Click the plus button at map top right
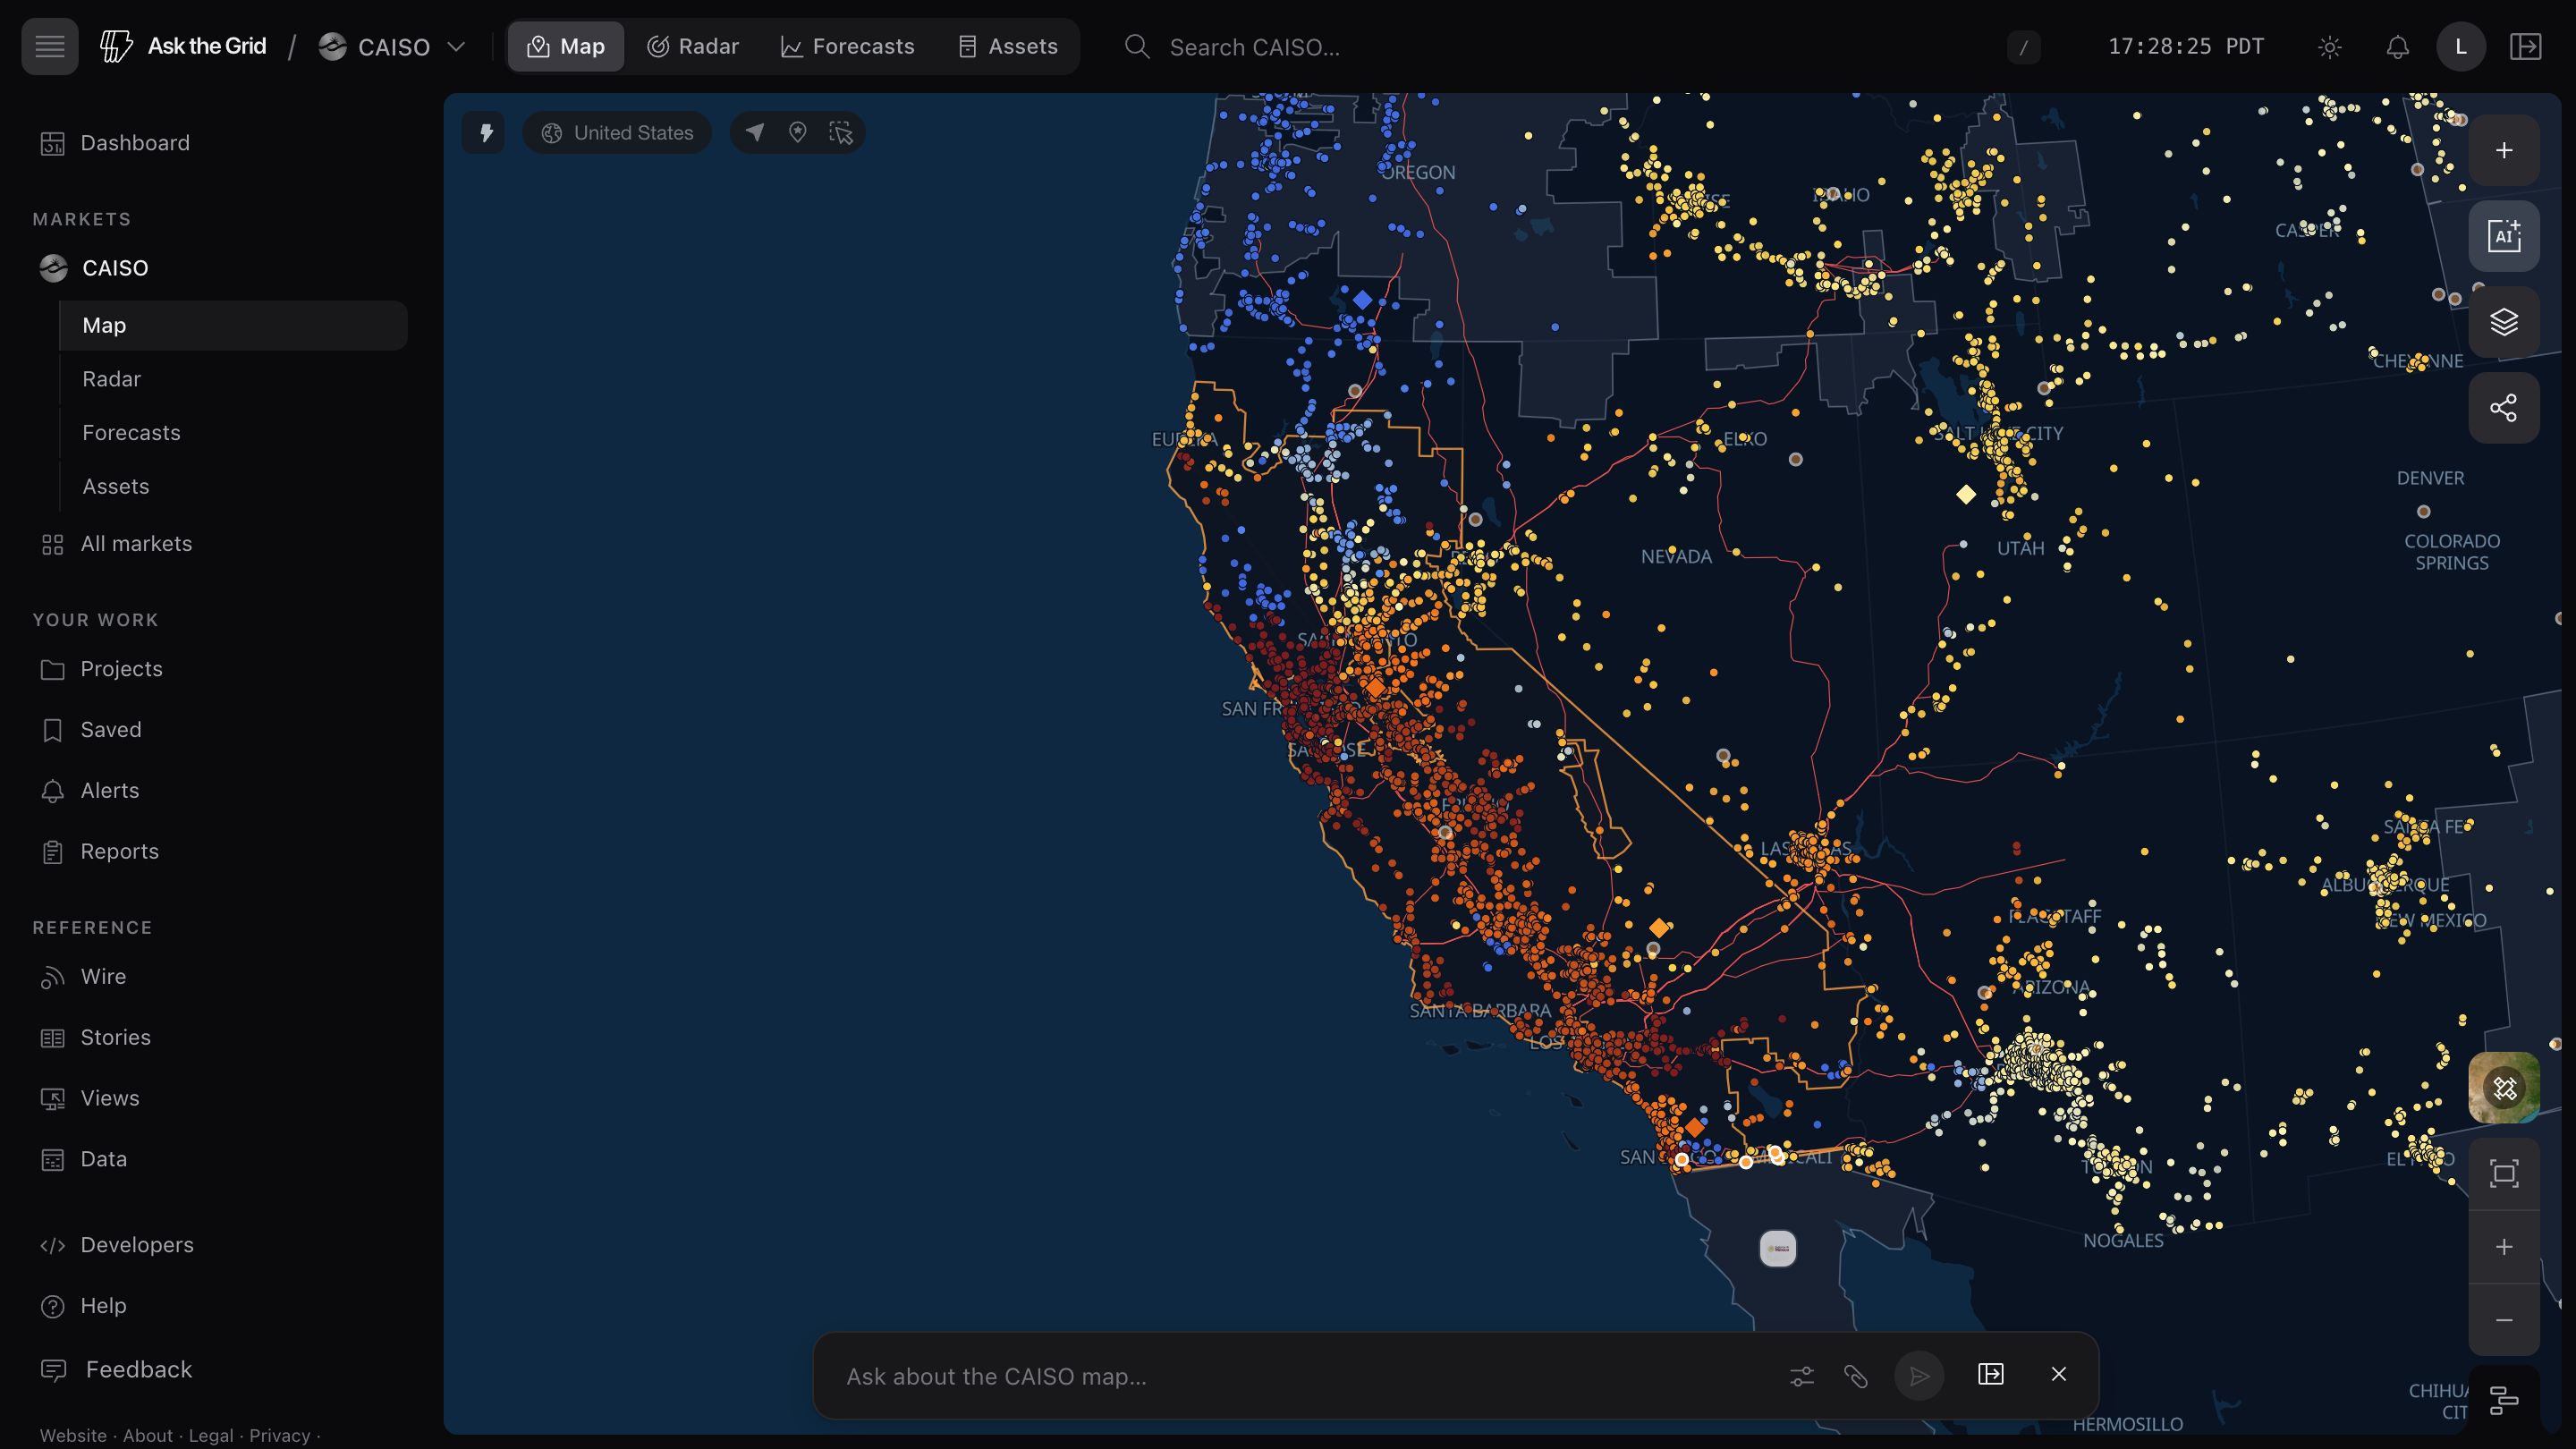This screenshot has height=1449, width=2576. pyautogui.click(x=2504, y=150)
